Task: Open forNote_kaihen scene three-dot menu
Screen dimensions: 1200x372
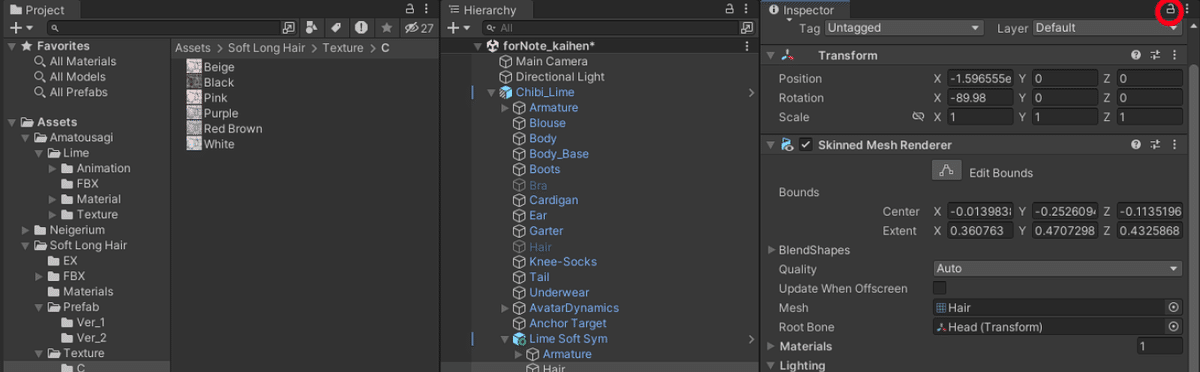Action: [747, 46]
